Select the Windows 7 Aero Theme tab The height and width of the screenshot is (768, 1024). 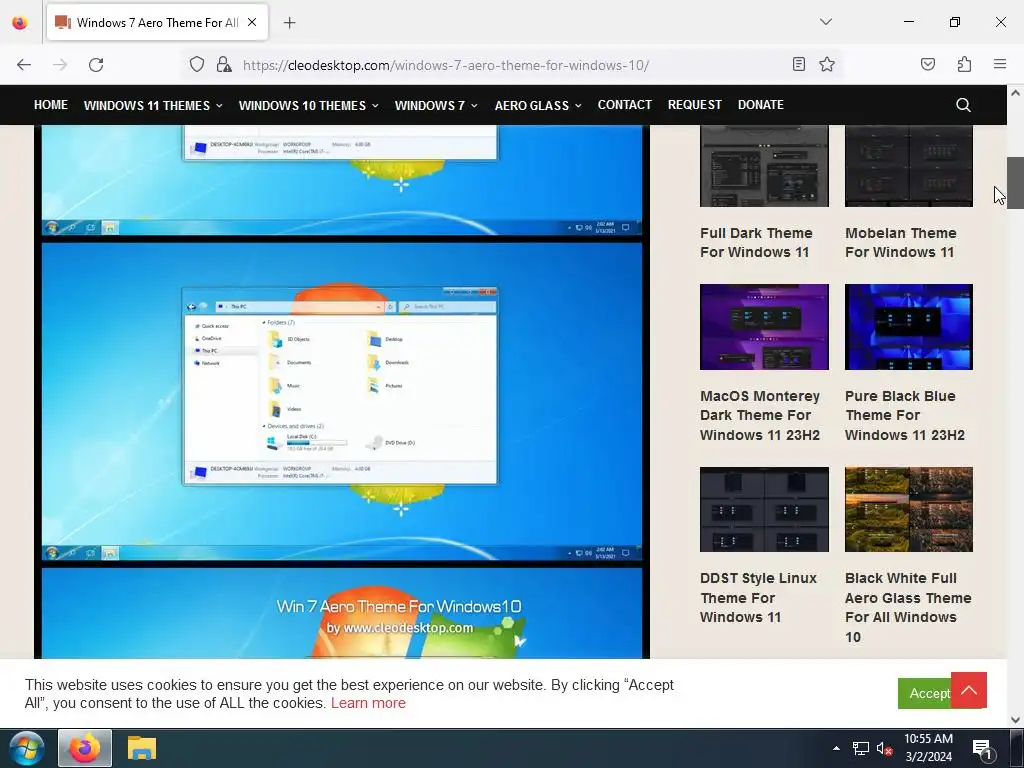click(157, 22)
